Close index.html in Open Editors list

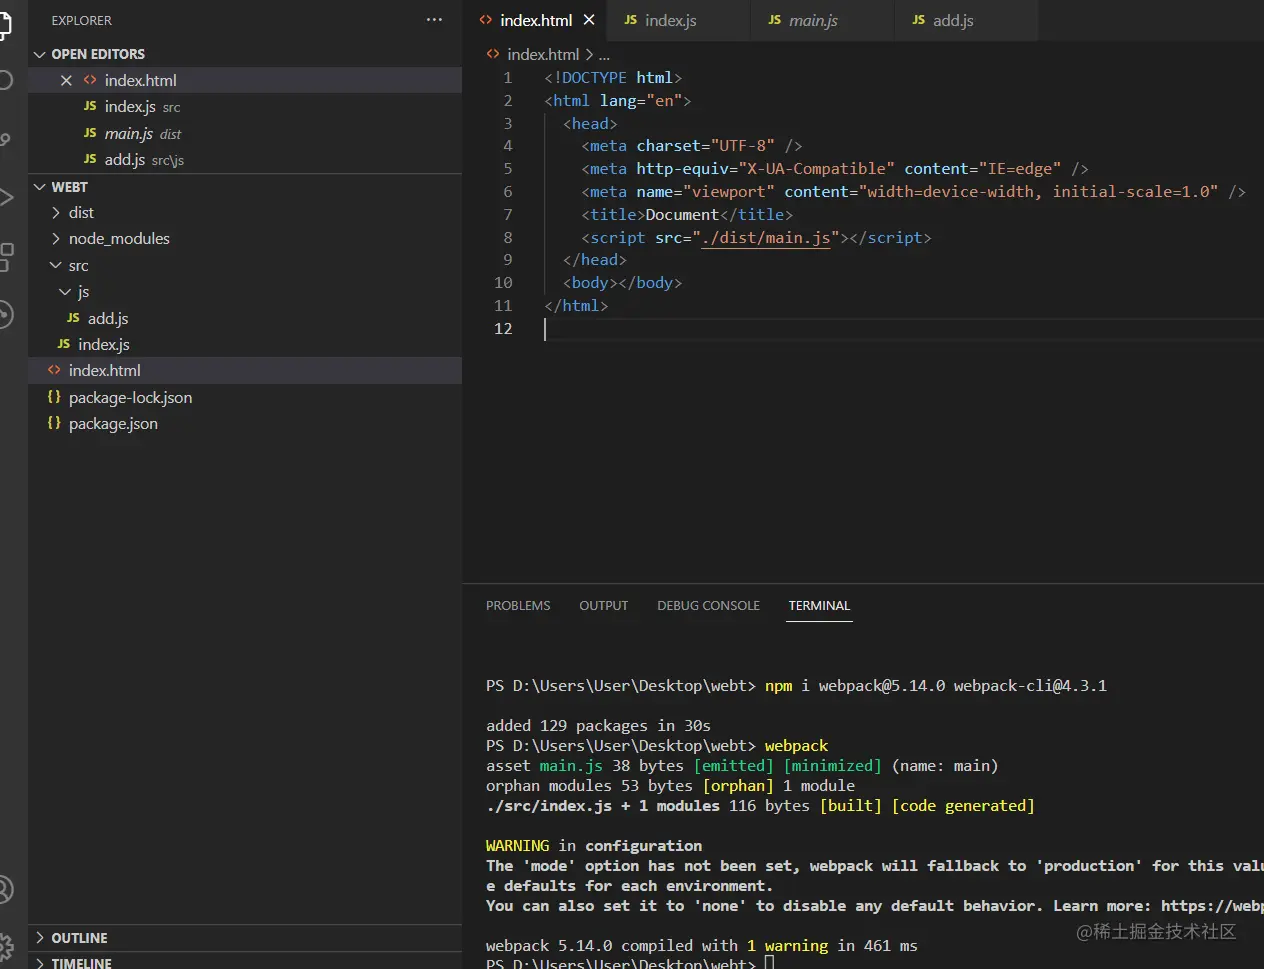pos(66,80)
